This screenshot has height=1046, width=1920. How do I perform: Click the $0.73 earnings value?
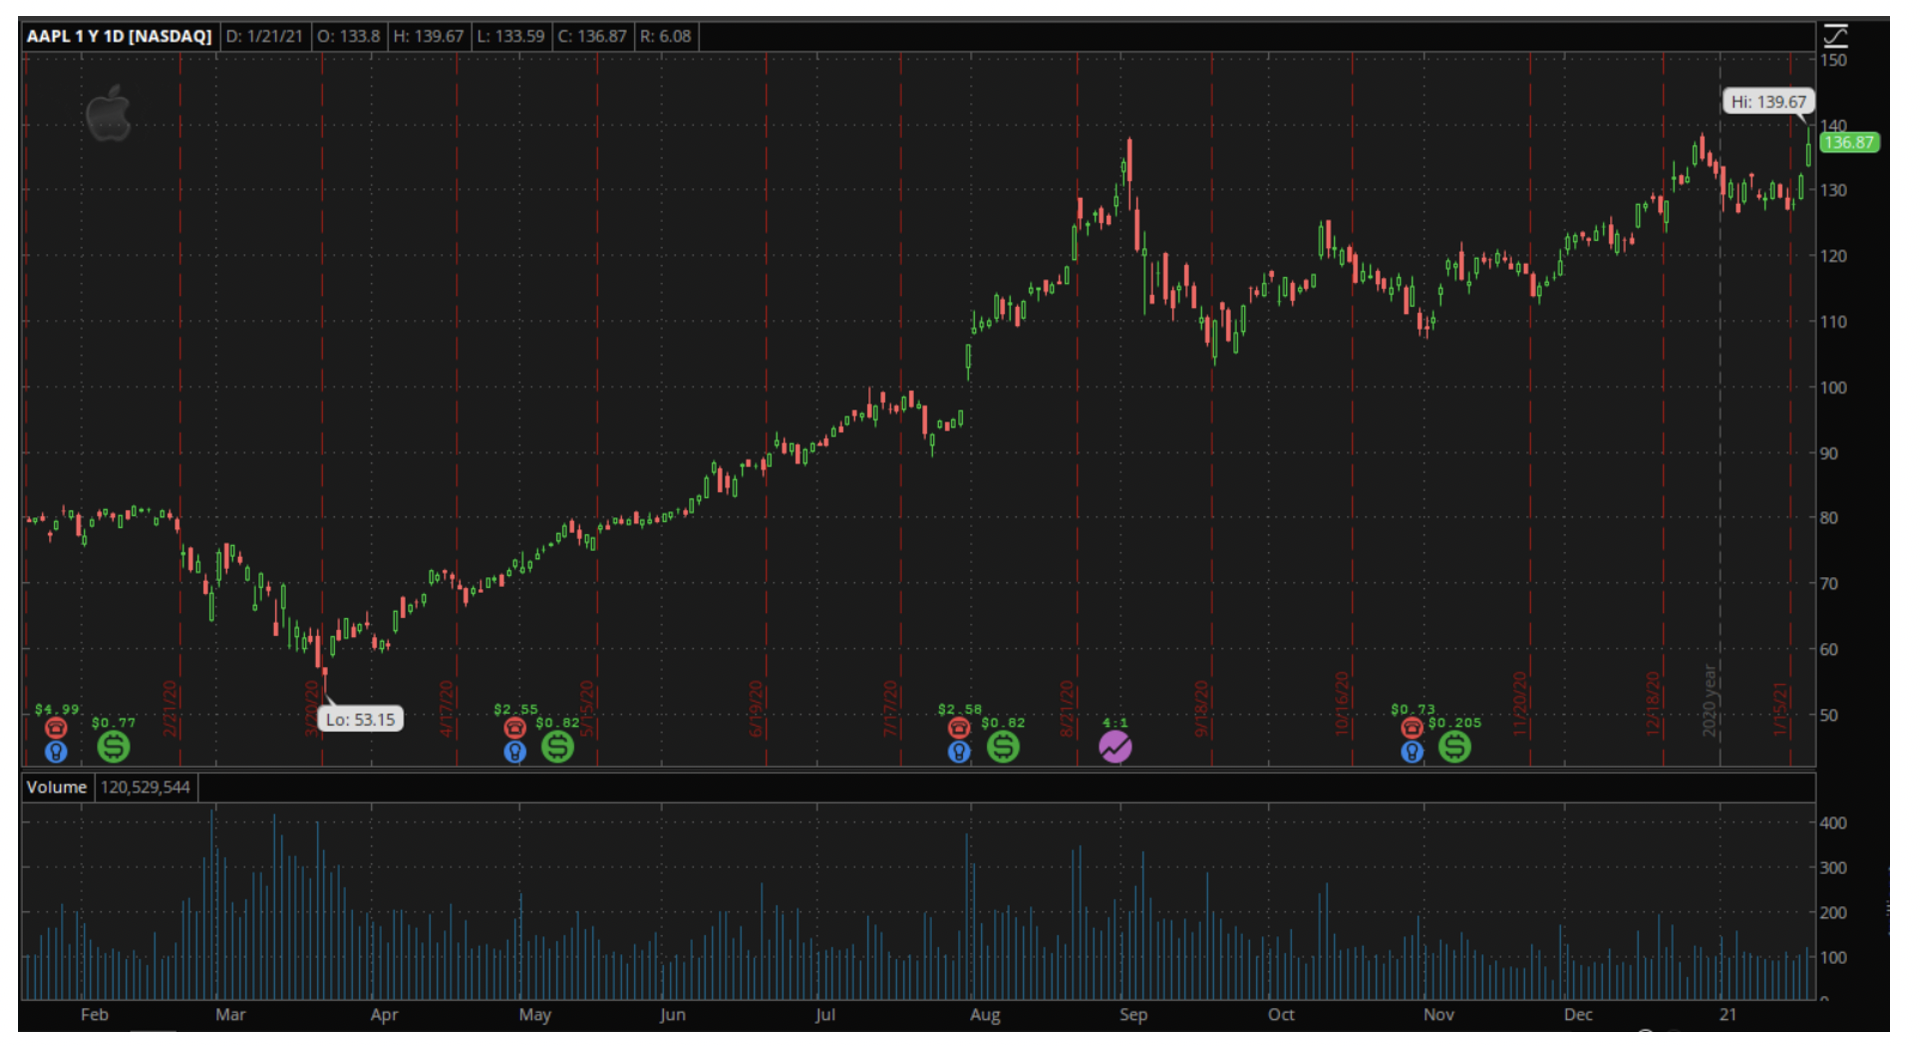(1413, 709)
